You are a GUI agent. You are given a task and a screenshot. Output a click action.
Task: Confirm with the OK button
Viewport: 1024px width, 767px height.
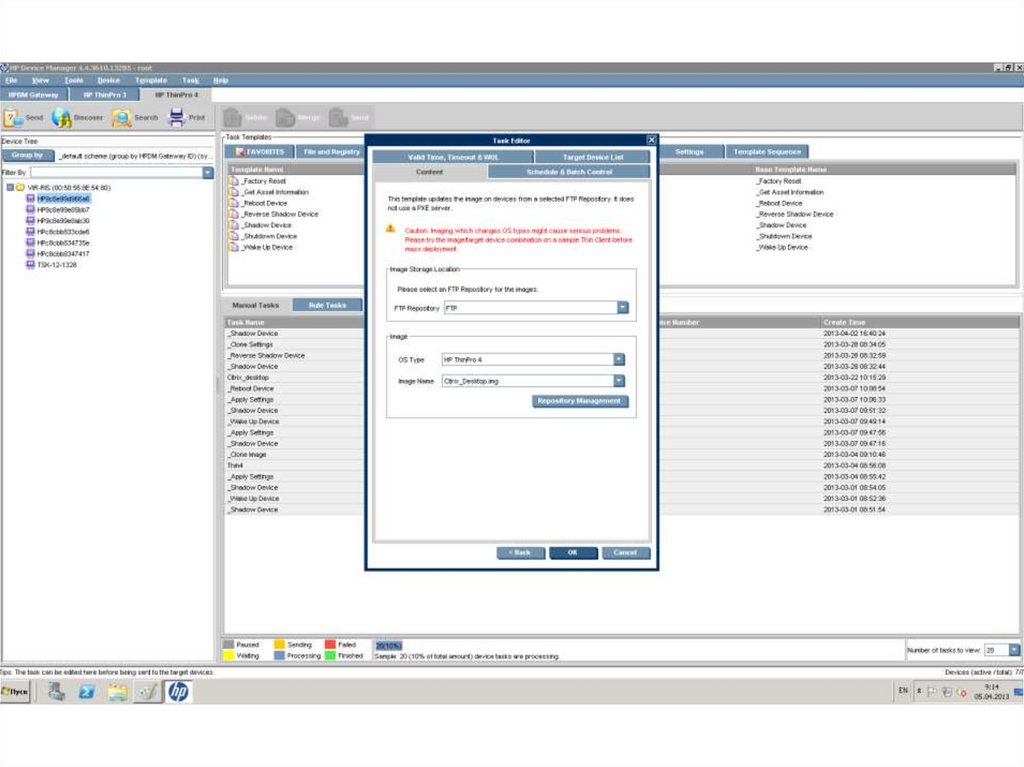tap(573, 553)
